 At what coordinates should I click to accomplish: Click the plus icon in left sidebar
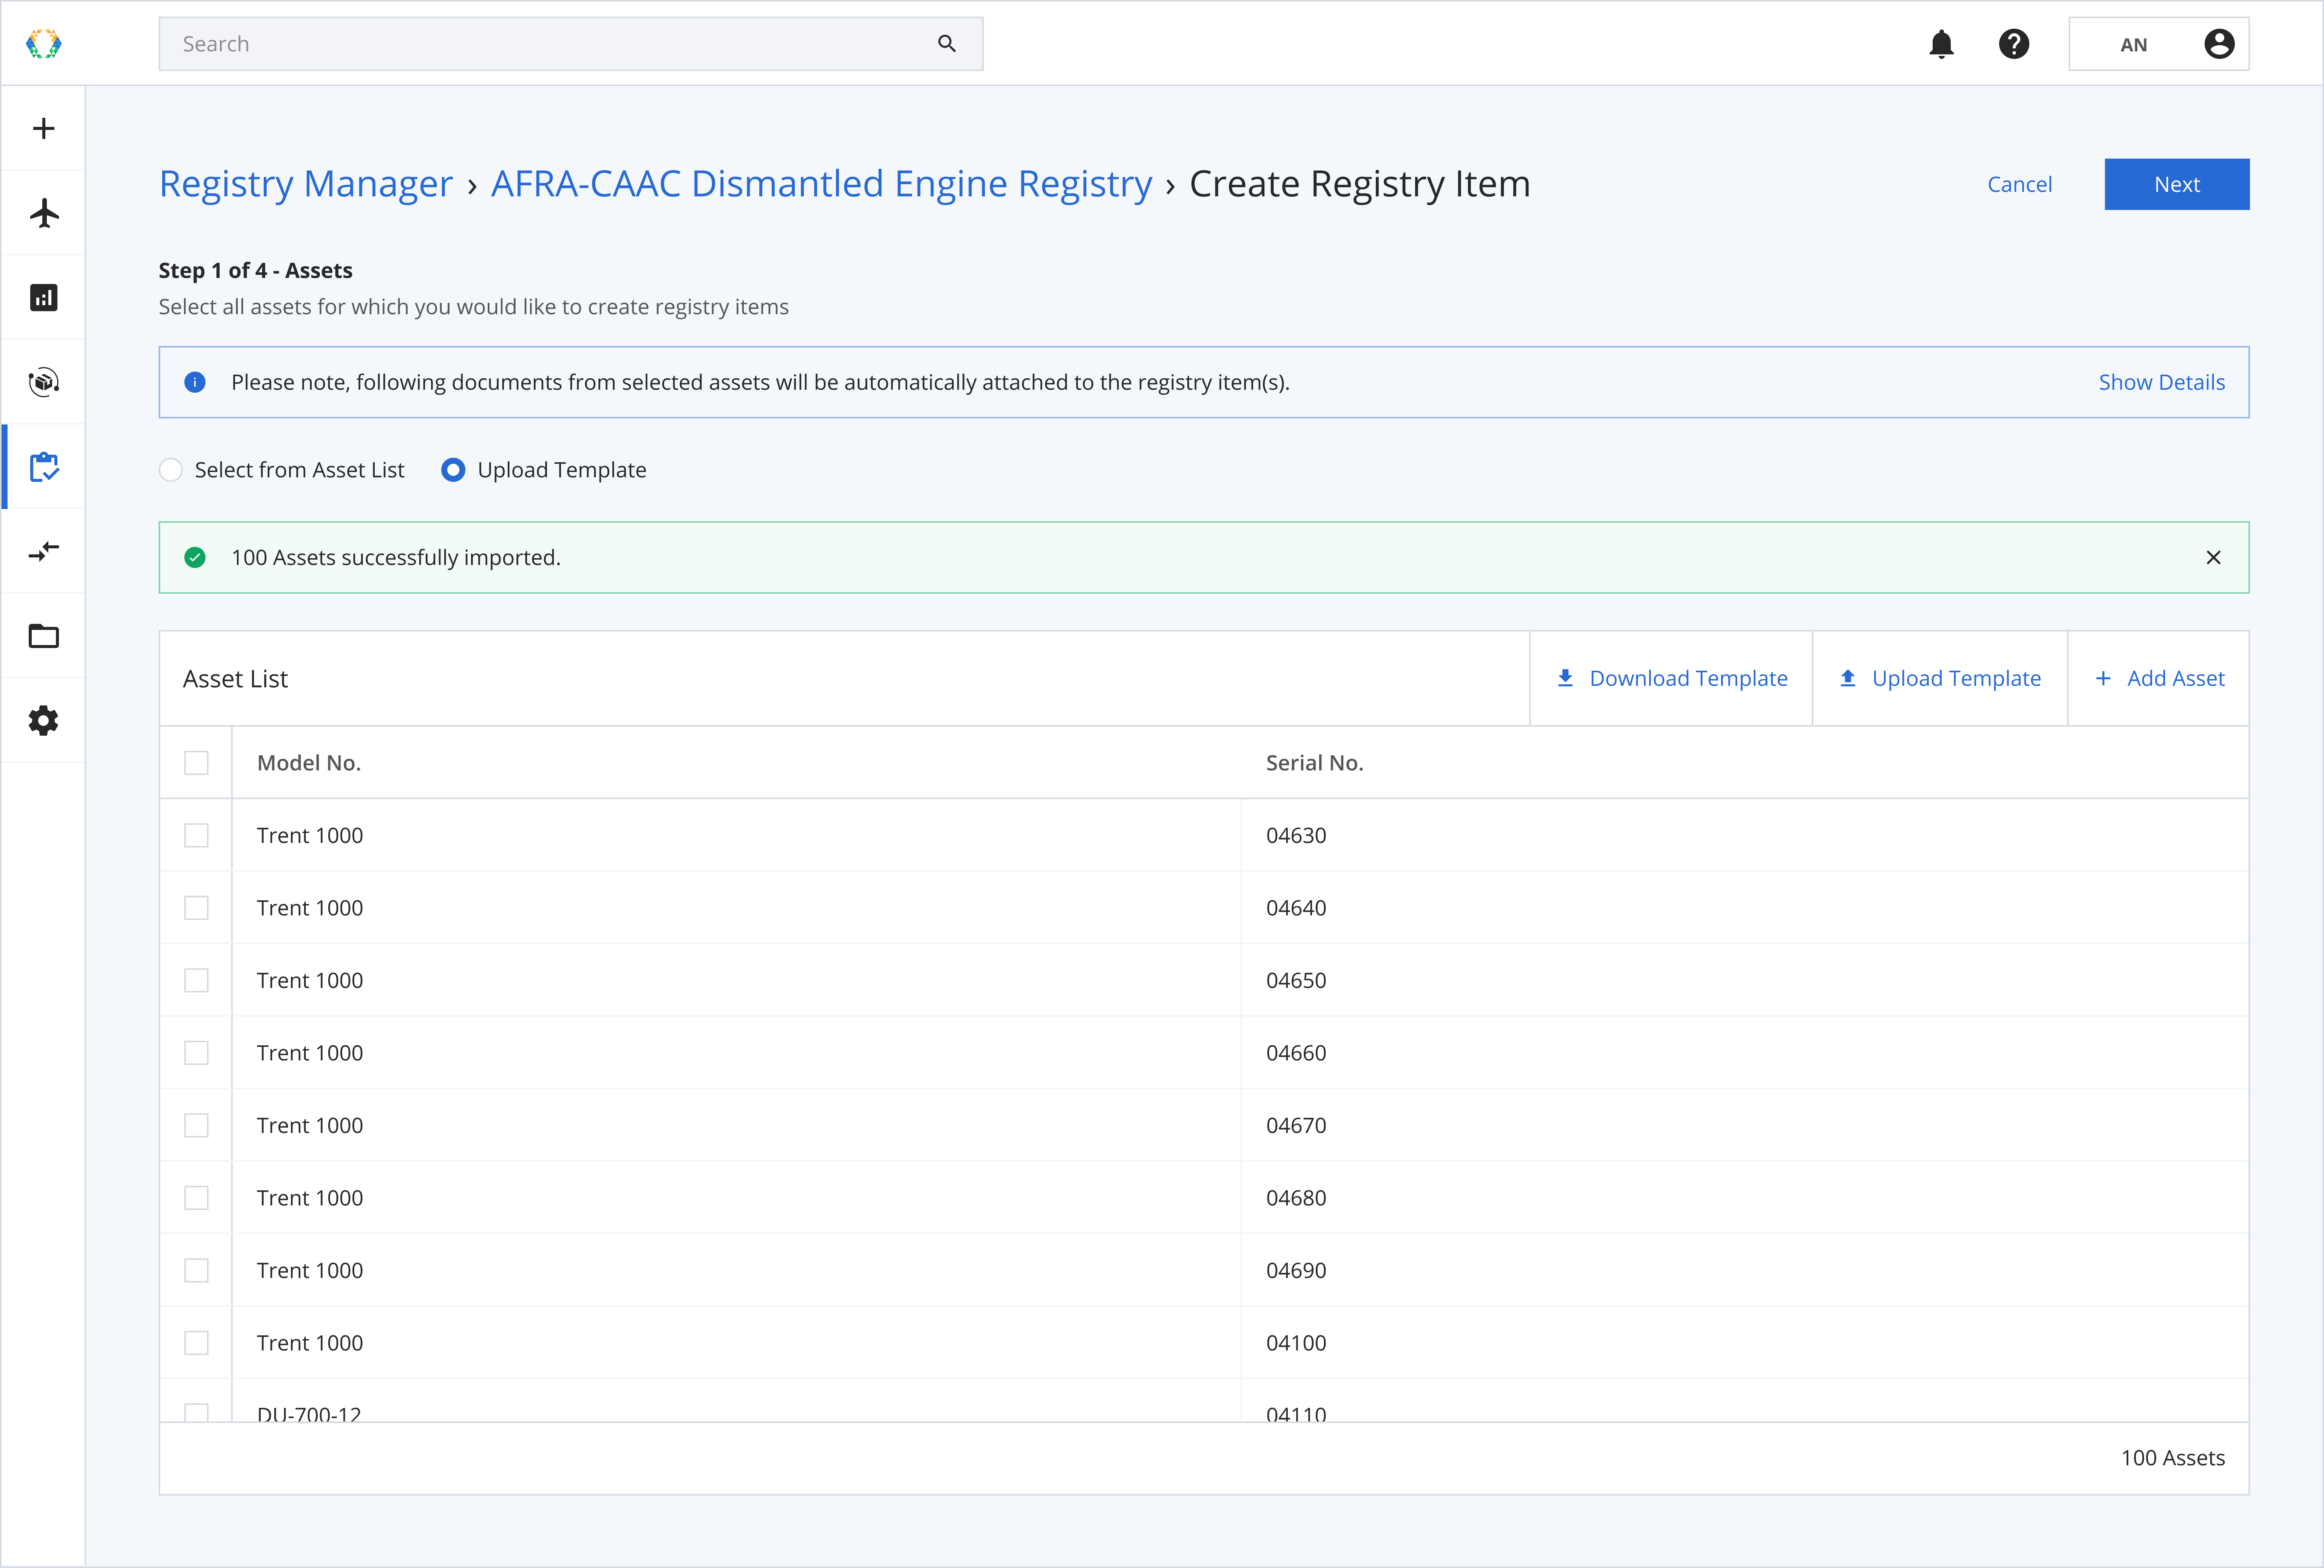[43, 128]
